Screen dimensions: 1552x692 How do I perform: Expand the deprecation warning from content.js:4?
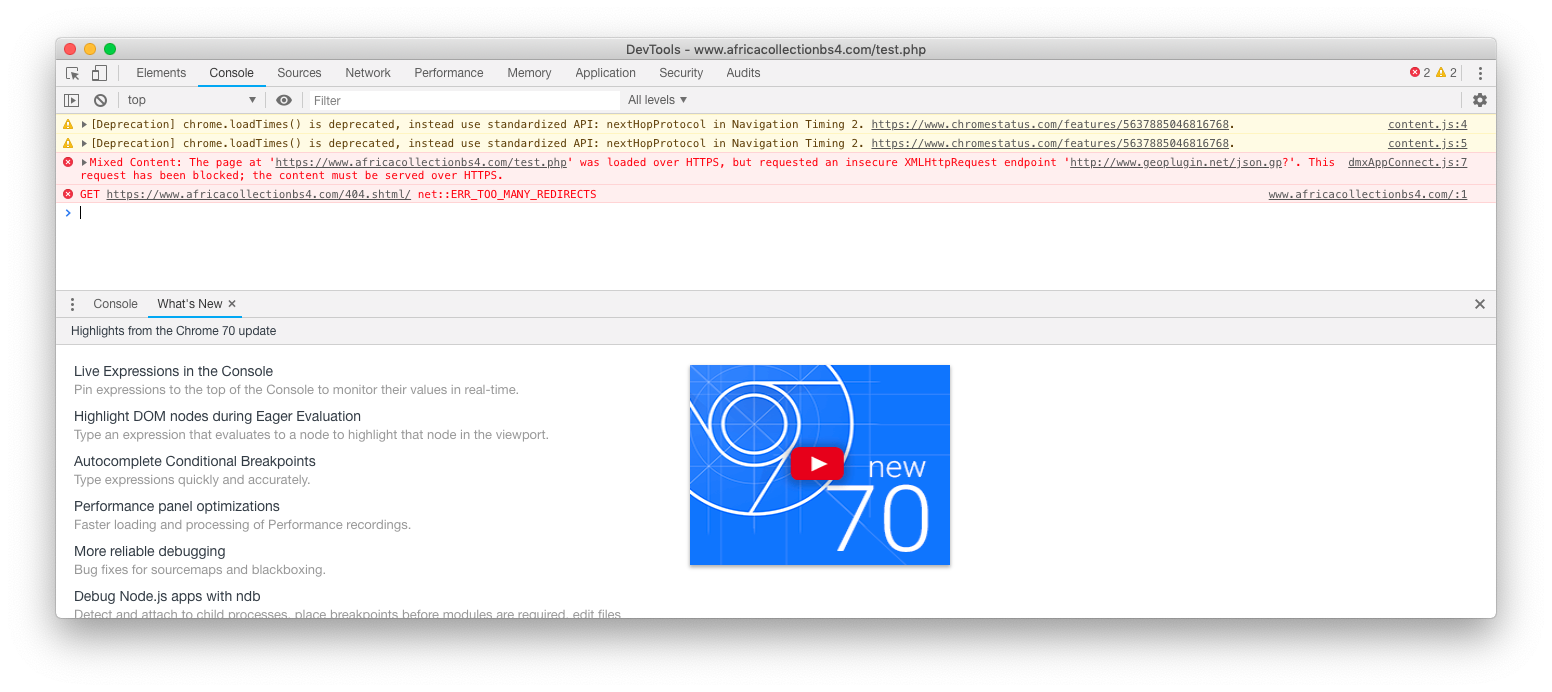pos(85,125)
